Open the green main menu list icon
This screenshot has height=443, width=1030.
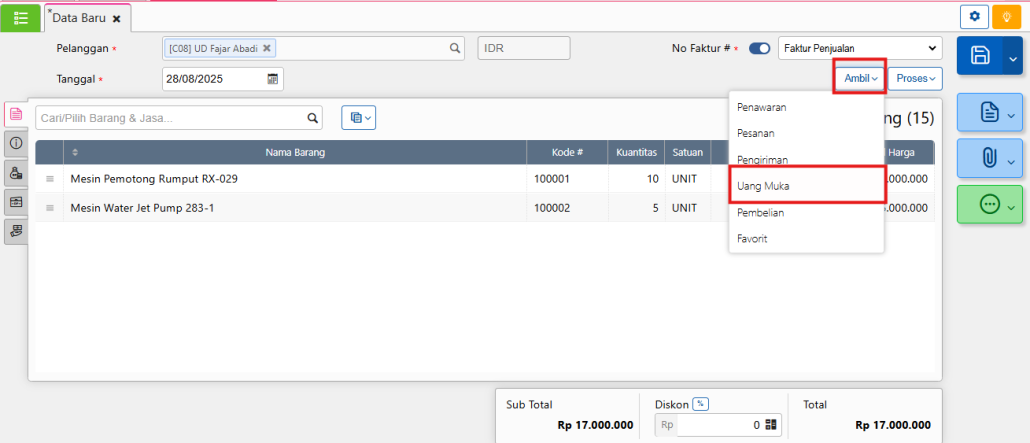(x=21, y=18)
